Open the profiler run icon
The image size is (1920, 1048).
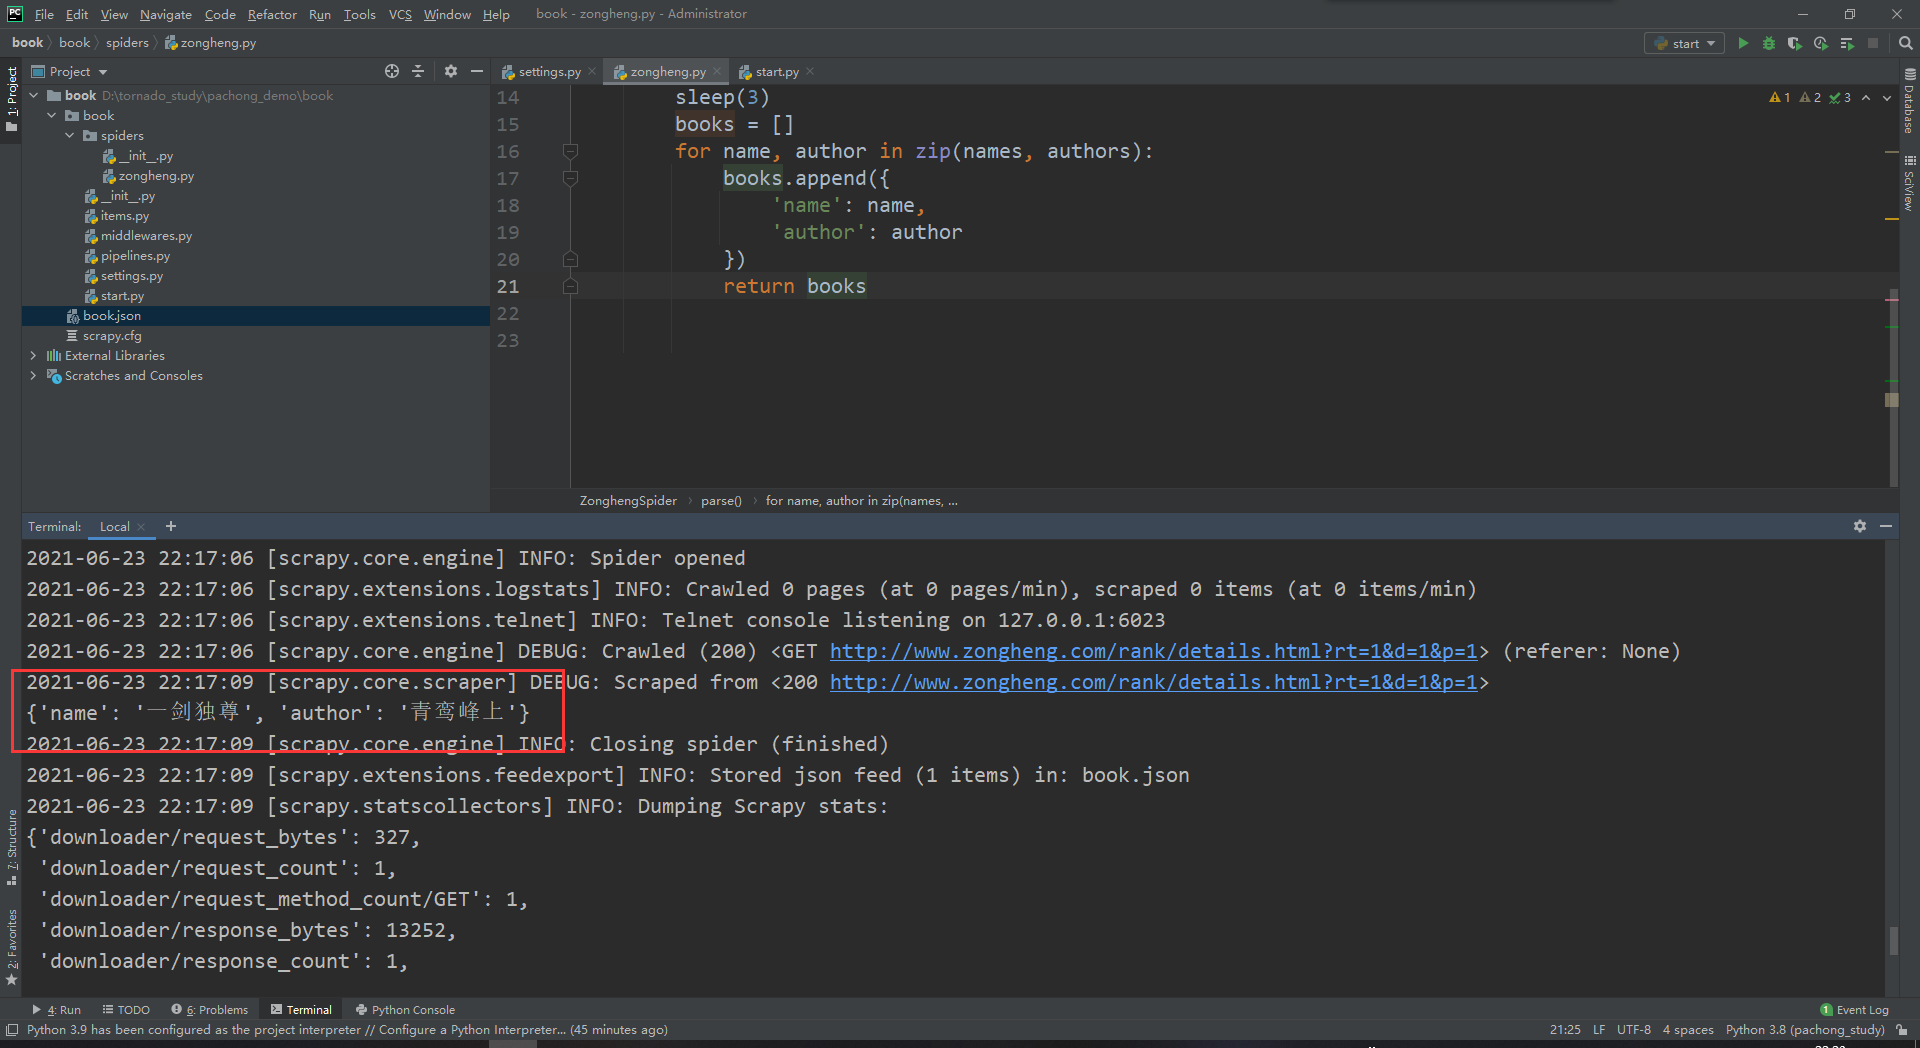tap(1821, 43)
